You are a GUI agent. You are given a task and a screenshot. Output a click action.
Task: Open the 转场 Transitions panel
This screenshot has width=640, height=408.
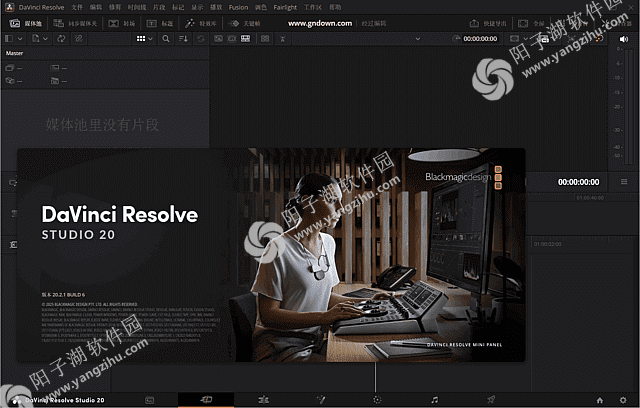(x=122, y=23)
